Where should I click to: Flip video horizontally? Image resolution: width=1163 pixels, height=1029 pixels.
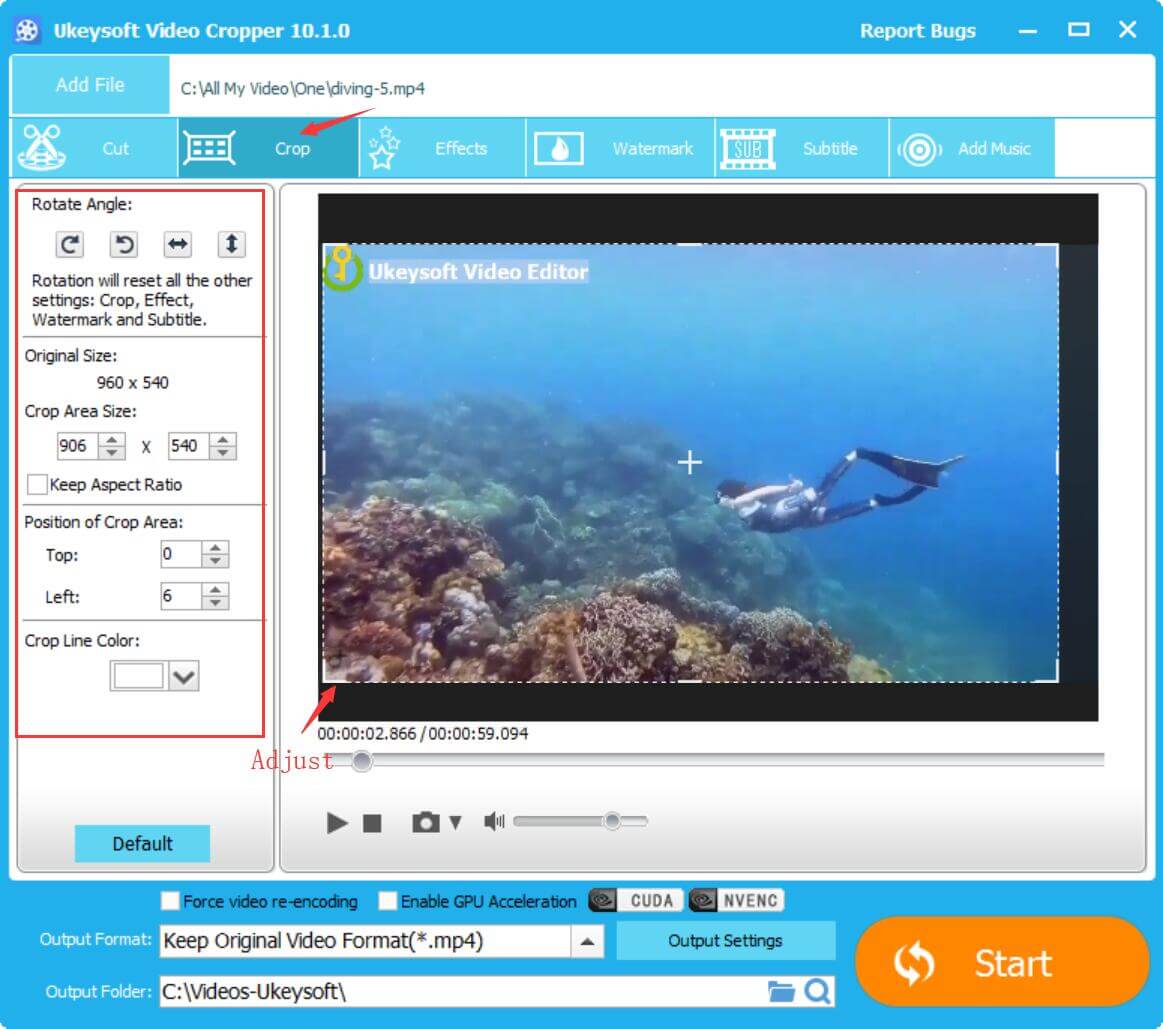(178, 244)
